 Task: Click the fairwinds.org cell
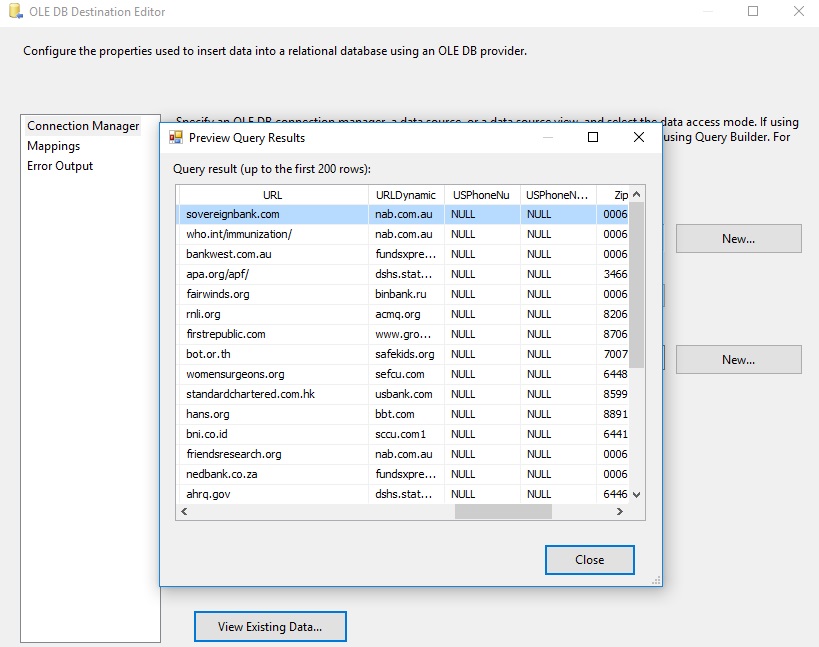click(273, 294)
